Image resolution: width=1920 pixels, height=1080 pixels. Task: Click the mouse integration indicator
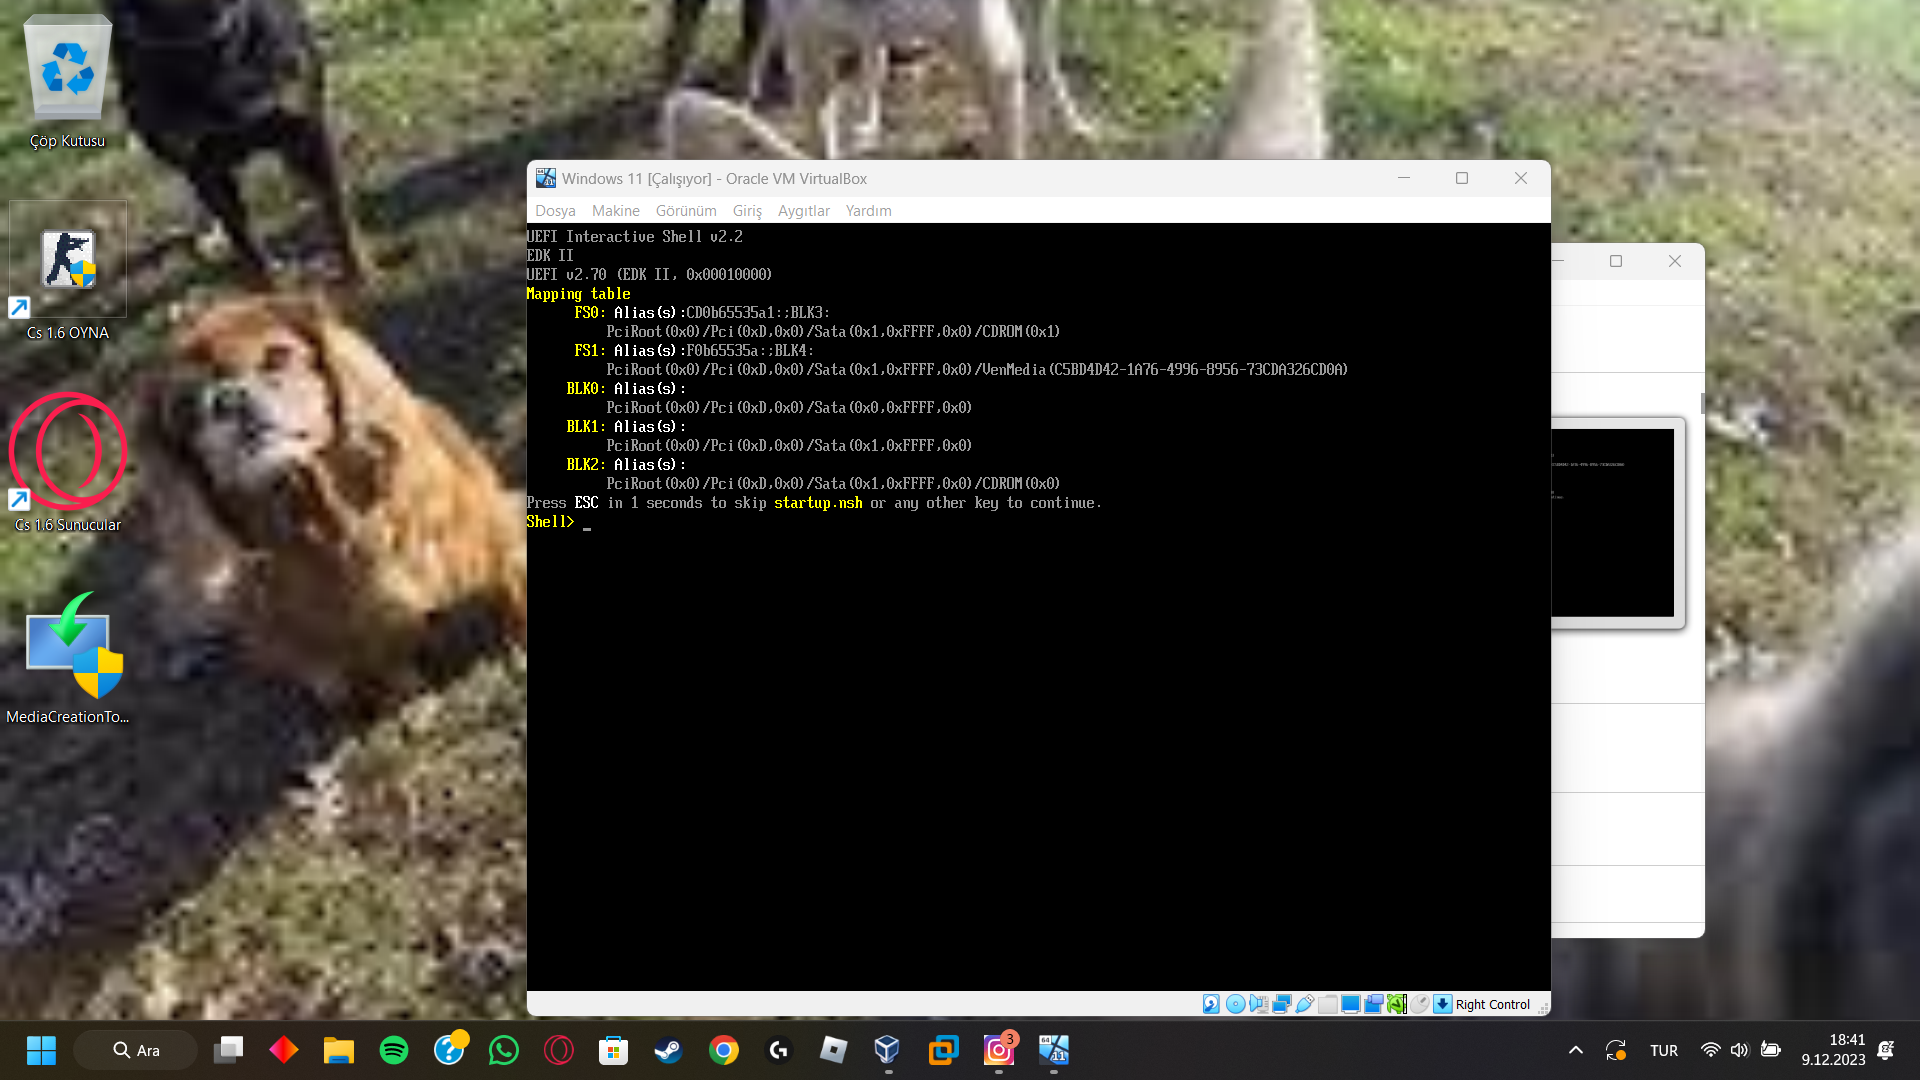(x=1420, y=1004)
